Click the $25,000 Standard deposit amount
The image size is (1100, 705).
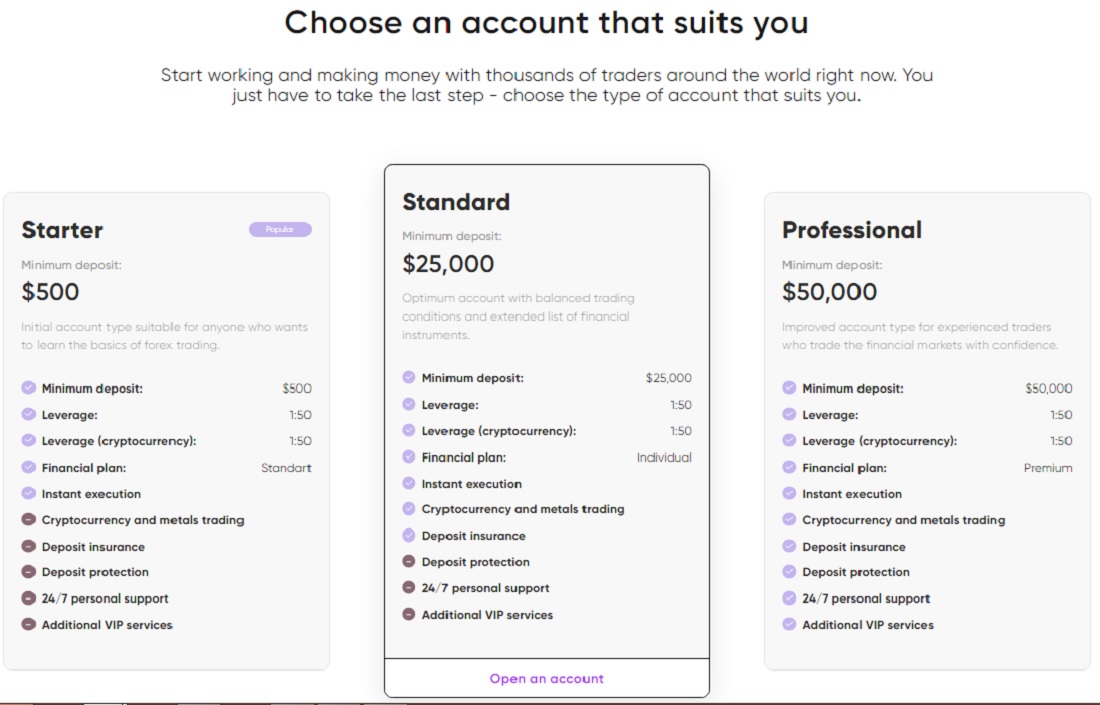[x=448, y=264]
